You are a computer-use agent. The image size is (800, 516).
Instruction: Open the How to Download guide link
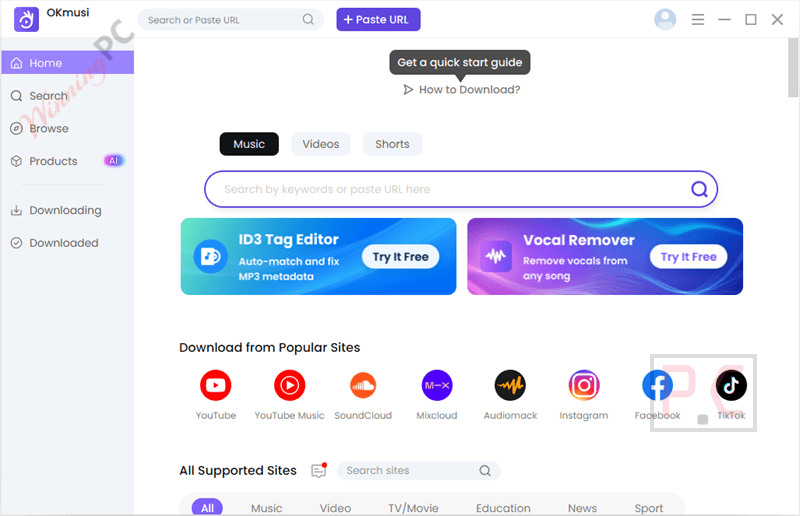[x=462, y=90]
